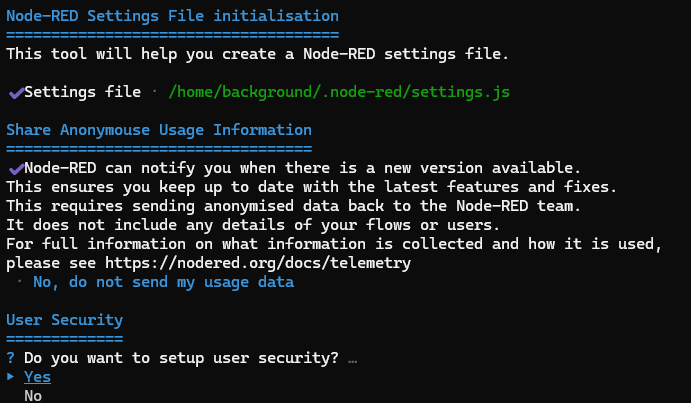Click the User Security section heading
691x403 pixels.
[x=65, y=320]
